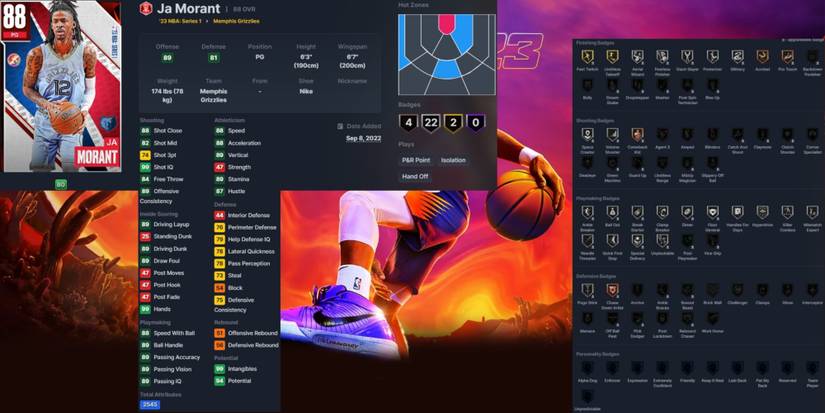Click the Space Creator shooting badge

pos(586,135)
